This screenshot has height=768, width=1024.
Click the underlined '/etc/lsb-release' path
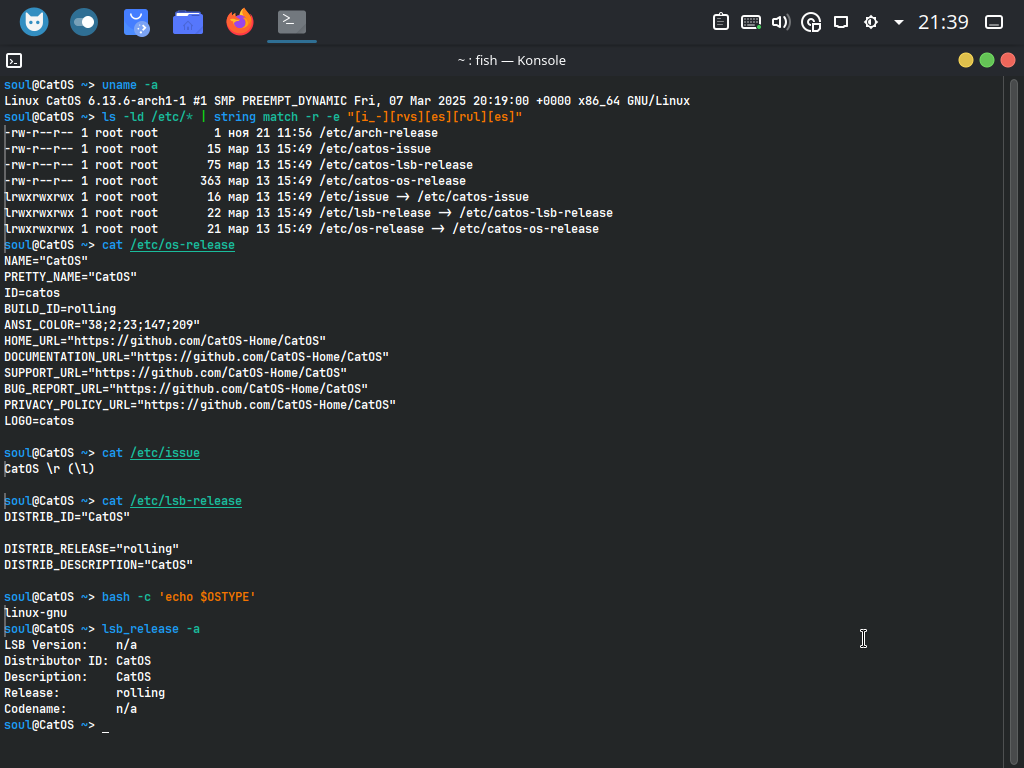[185, 501]
